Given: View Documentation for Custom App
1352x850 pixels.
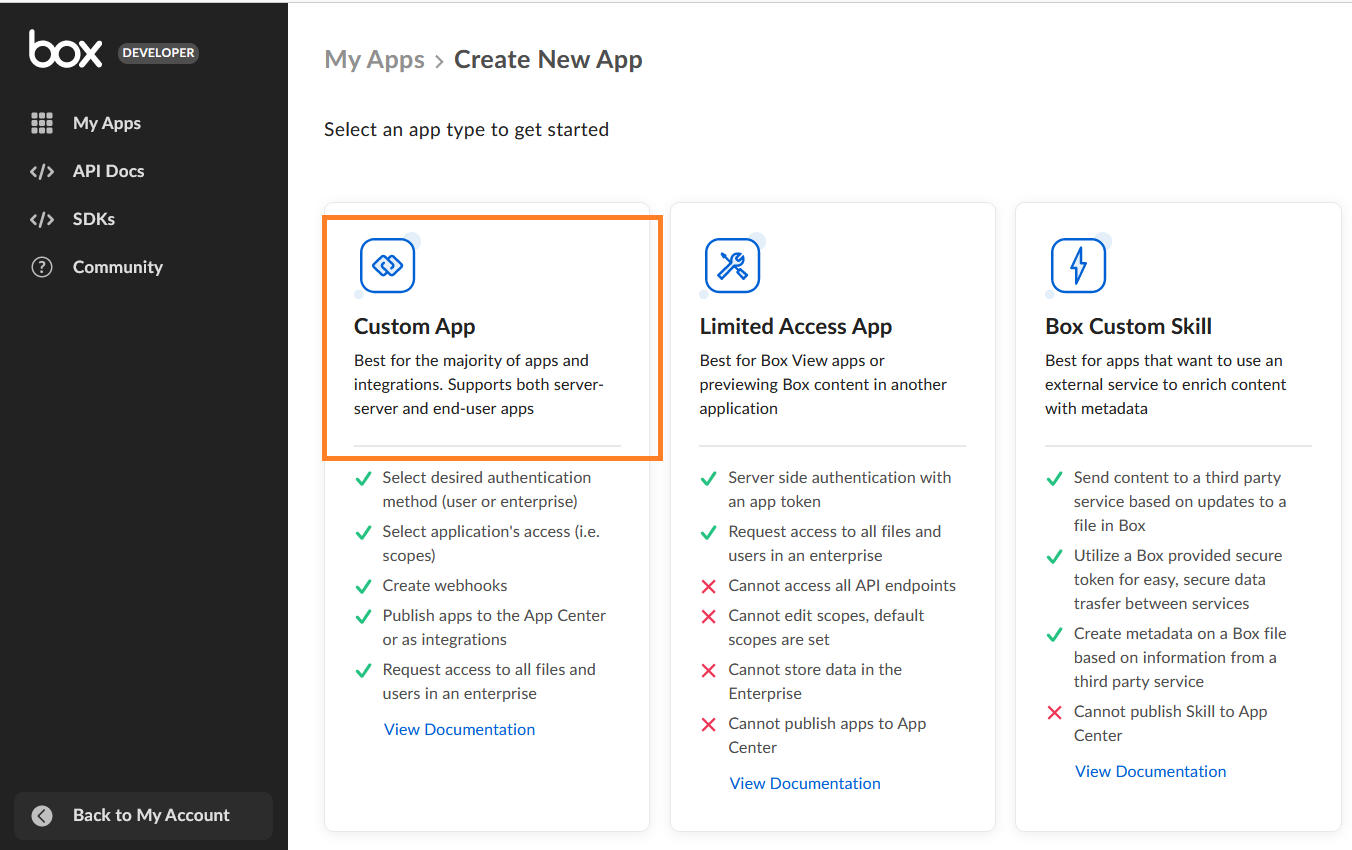Looking at the screenshot, I should [x=459, y=729].
